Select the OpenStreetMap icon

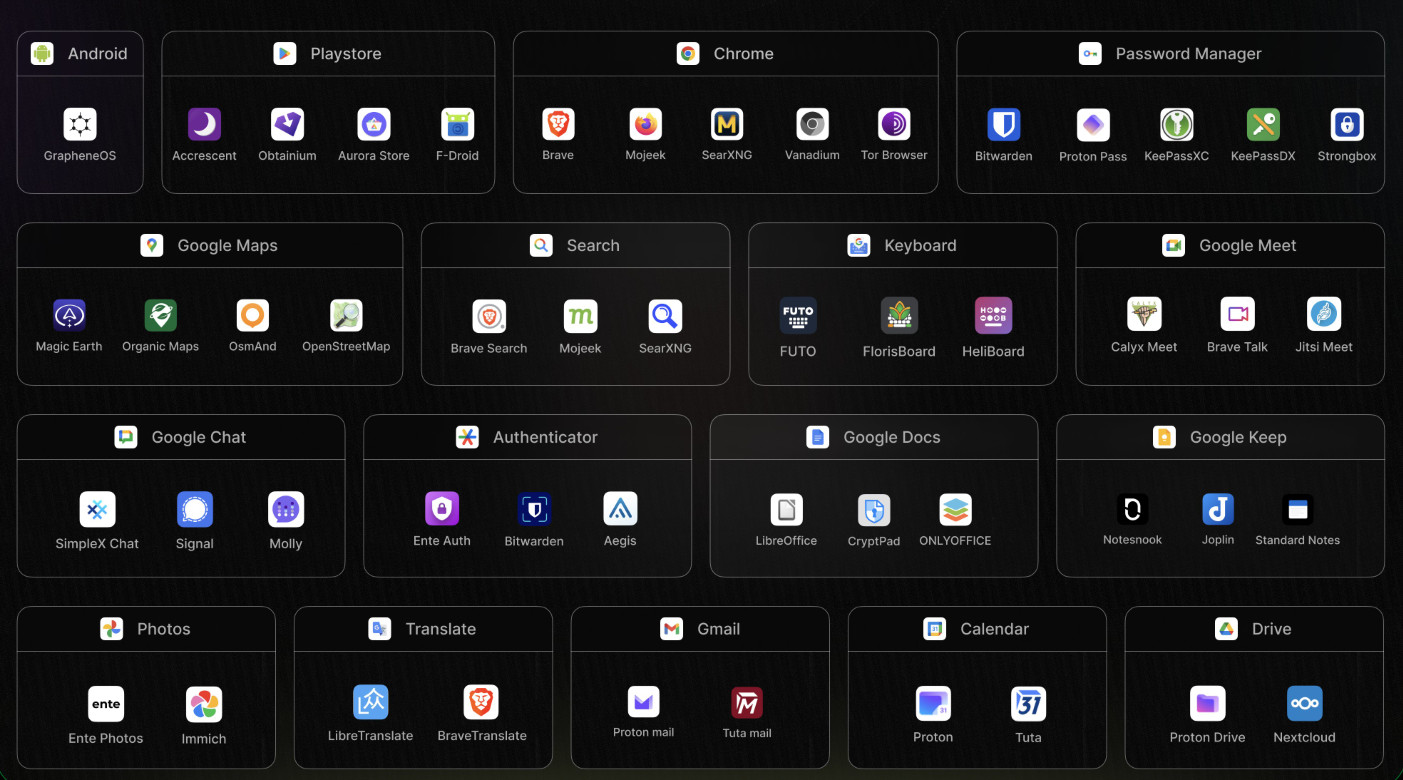(x=346, y=316)
